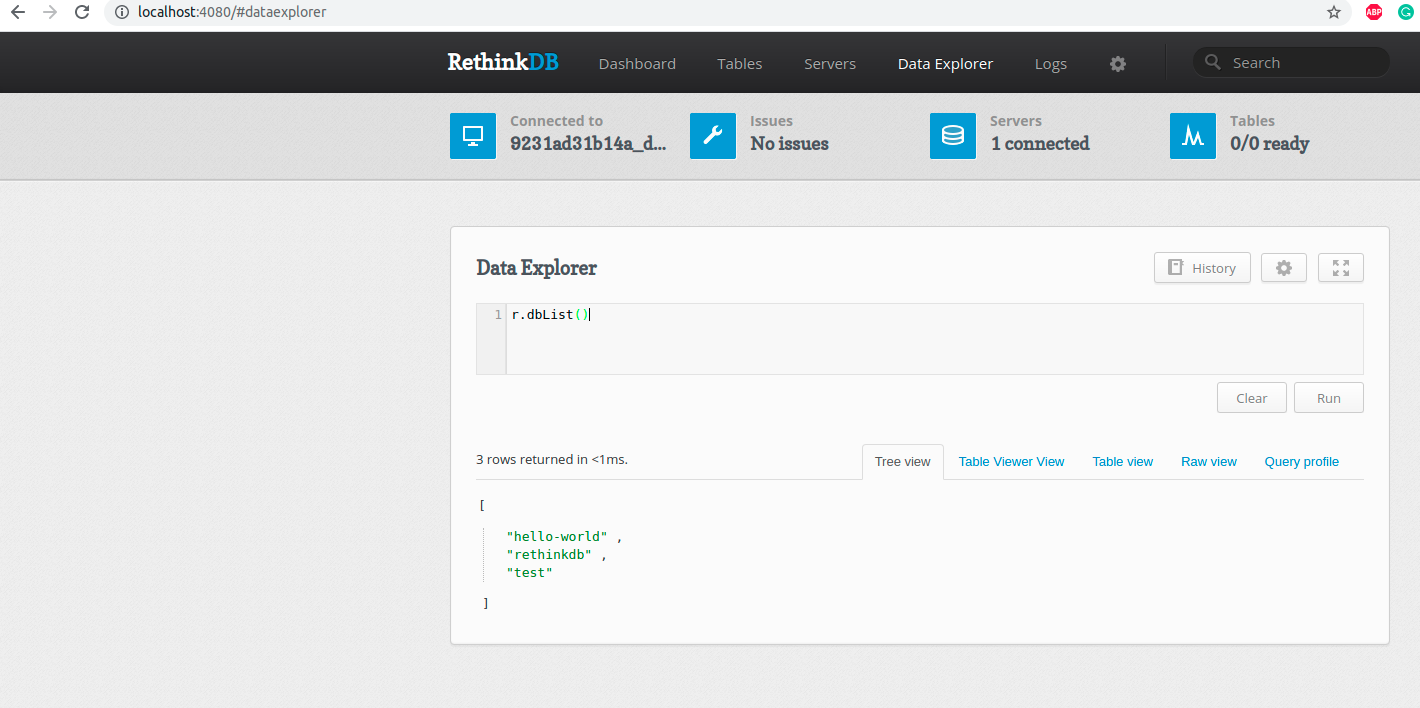Click inside the query editor area

click(x=934, y=339)
